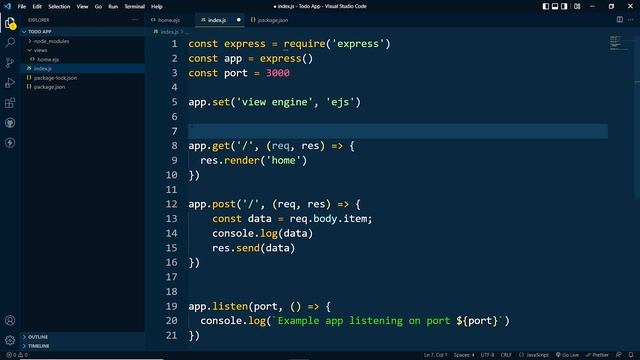Change file encoding UTF-8
640x360 pixels.
tap(487, 355)
